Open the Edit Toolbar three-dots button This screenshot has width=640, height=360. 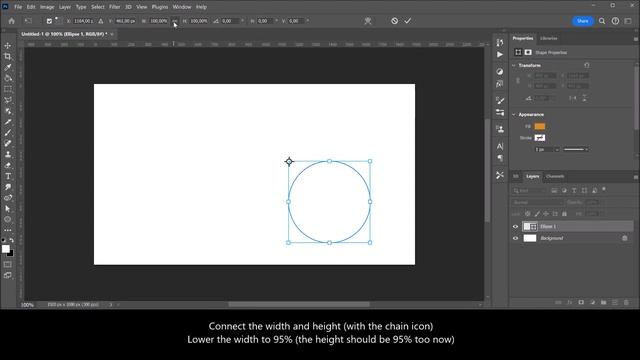8,230
